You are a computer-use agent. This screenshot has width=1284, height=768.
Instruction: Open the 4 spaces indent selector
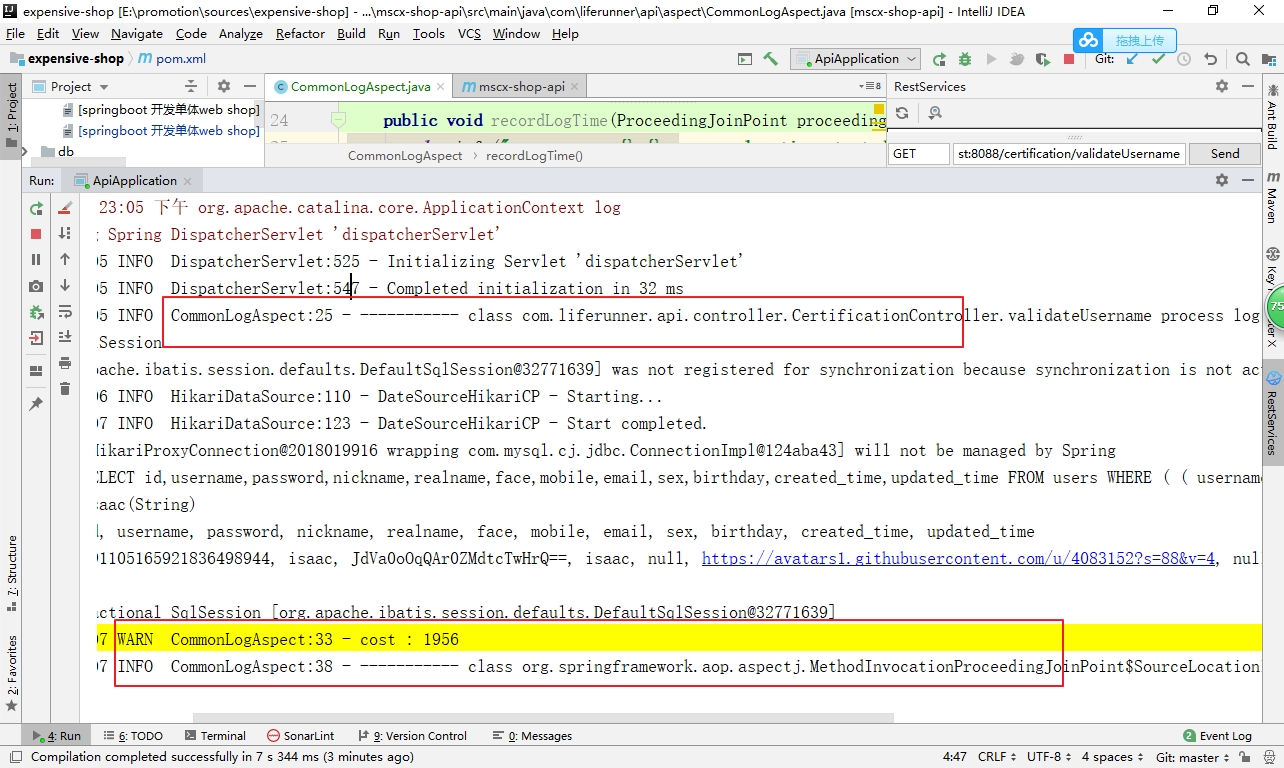click(x=1112, y=757)
